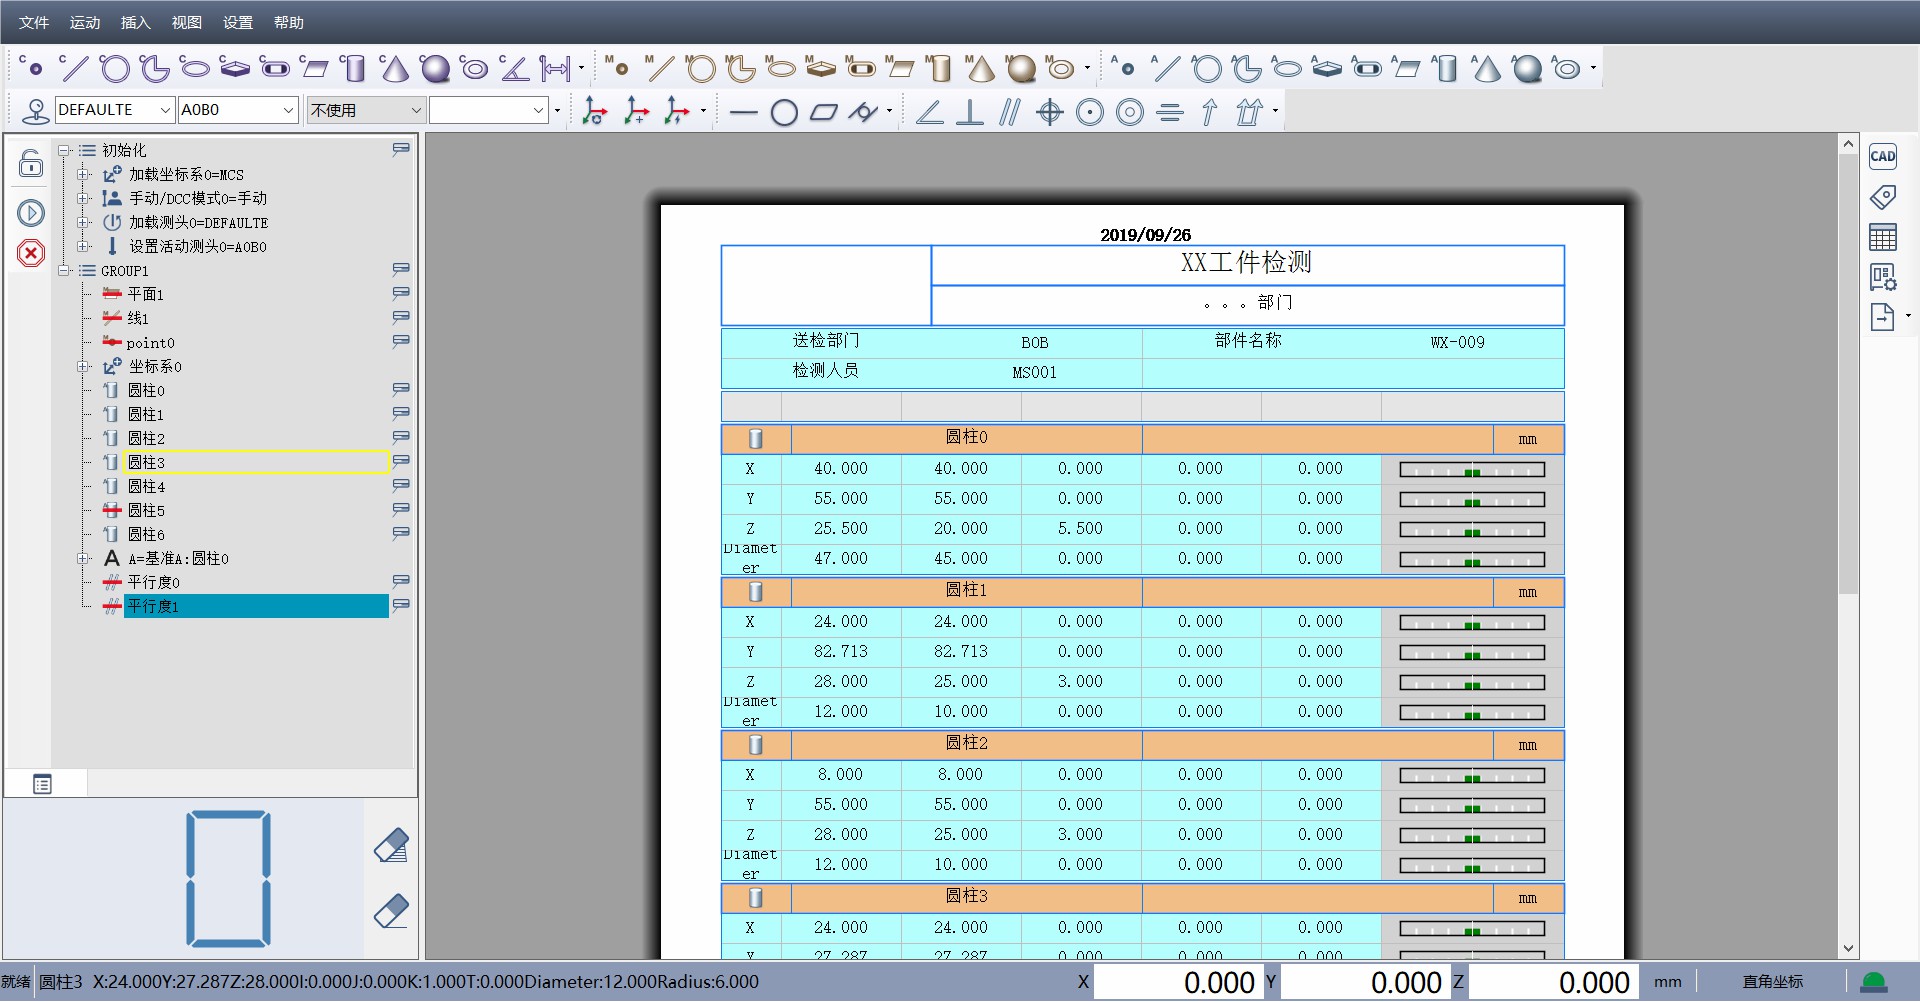Image resolution: width=1920 pixels, height=1002 pixels.
Task: Open the 设置 menu
Action: tap(238, 22)
